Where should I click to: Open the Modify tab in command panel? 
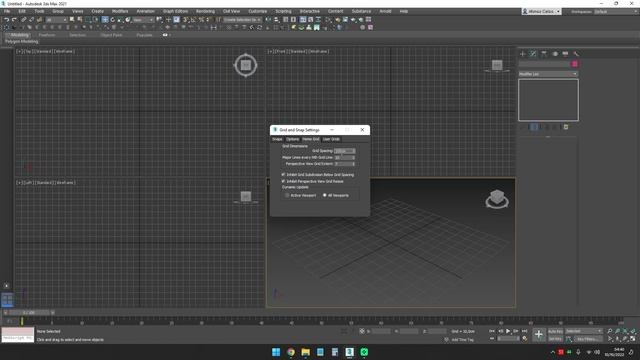(x=533, y=54)
